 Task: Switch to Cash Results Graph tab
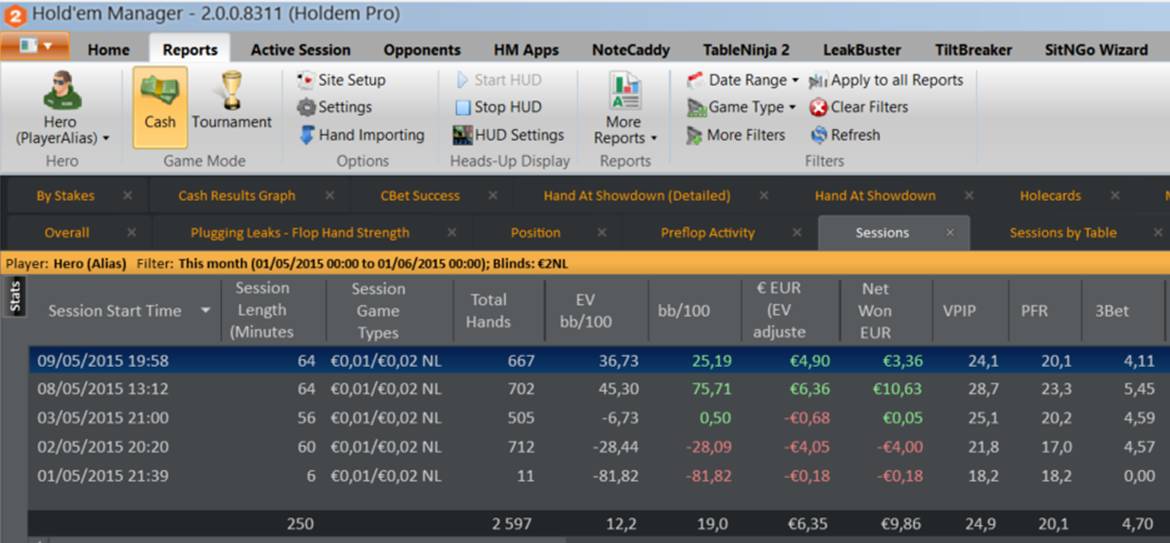click(x=237, y=195)
